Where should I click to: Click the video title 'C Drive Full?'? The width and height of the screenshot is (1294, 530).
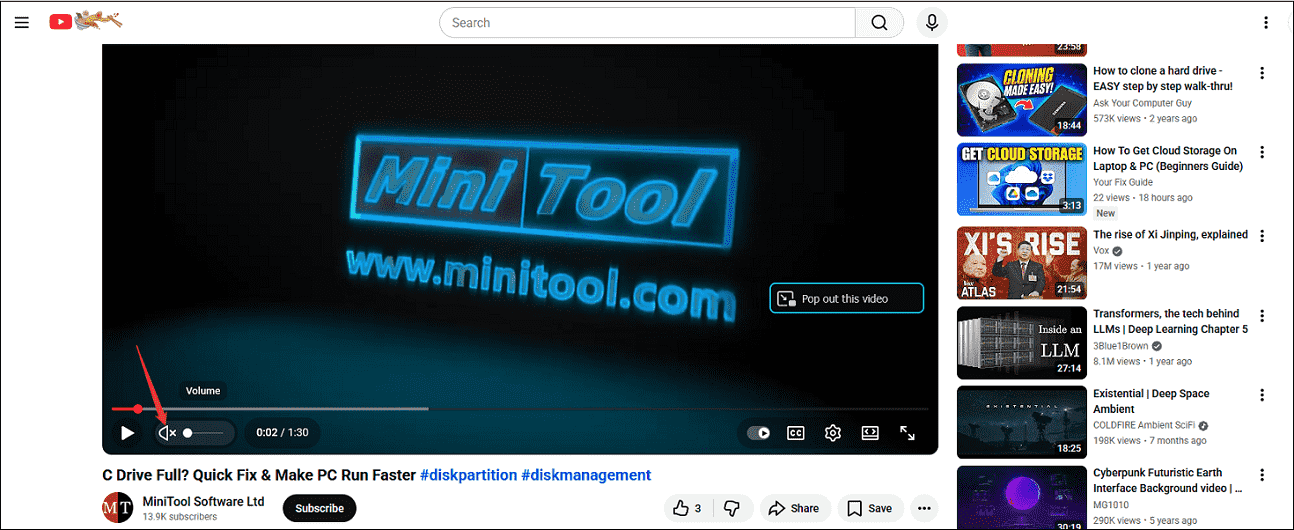click(x=259, y=475)
